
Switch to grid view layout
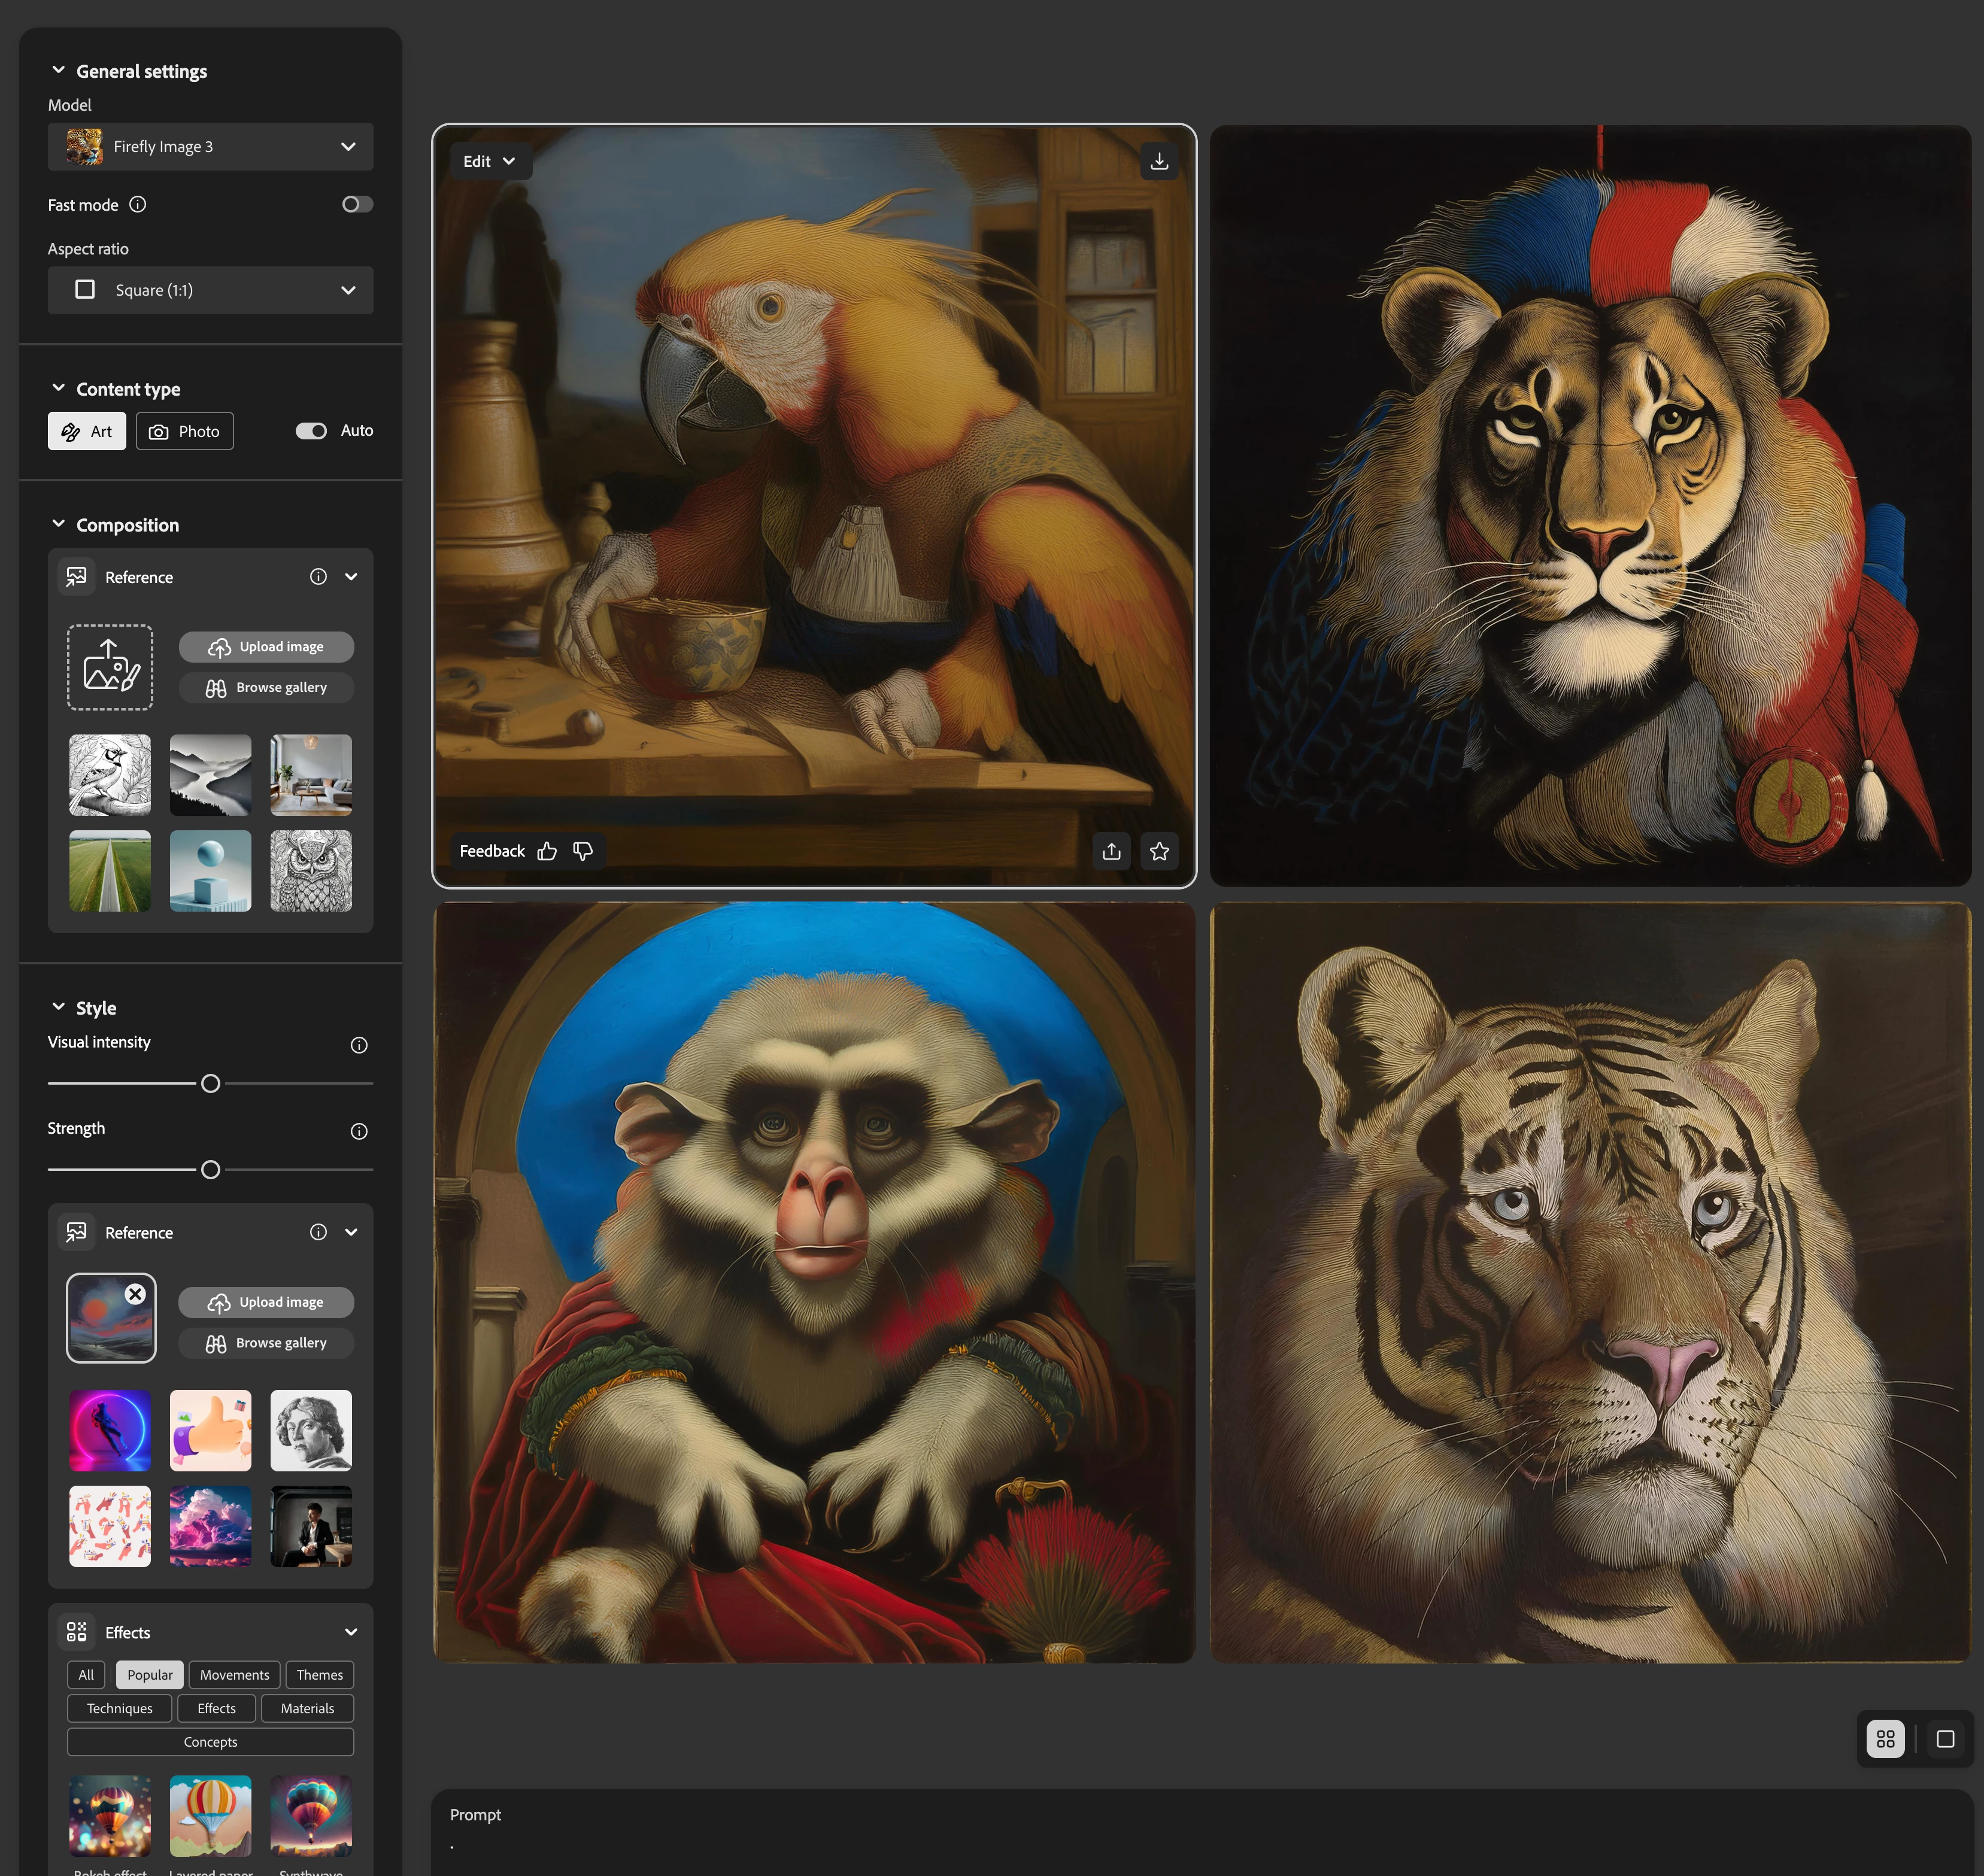[x=1885, y=1739]
